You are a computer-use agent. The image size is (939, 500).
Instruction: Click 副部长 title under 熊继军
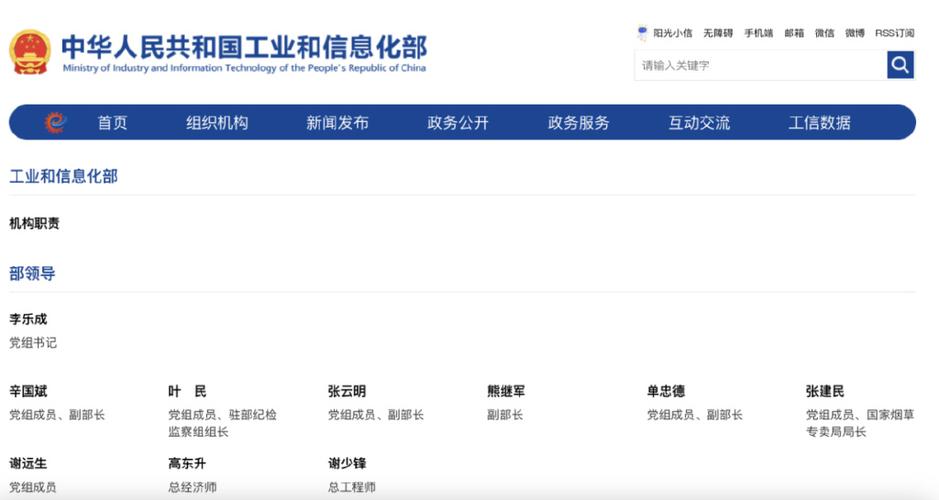click(505, 415)
